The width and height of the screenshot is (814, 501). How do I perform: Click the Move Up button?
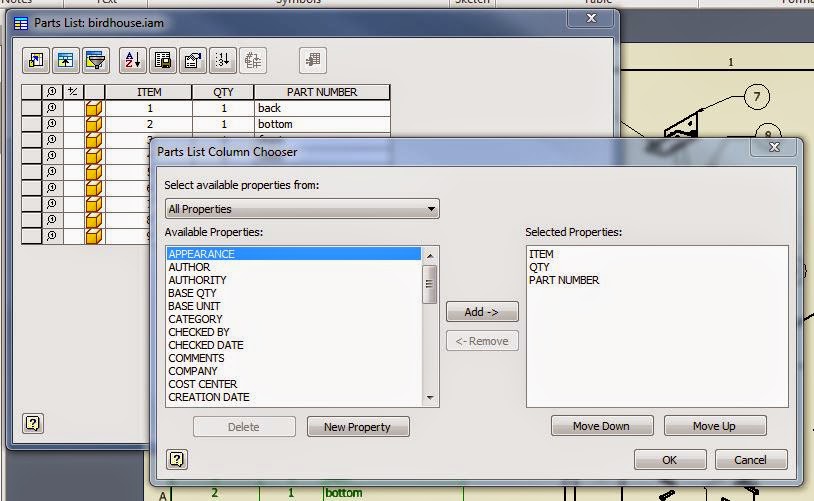[x=715, y=426]
